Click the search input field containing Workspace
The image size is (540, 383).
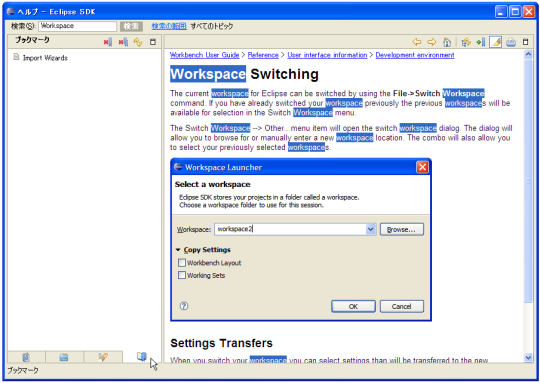pyautogui.click(x=77, y=26)
